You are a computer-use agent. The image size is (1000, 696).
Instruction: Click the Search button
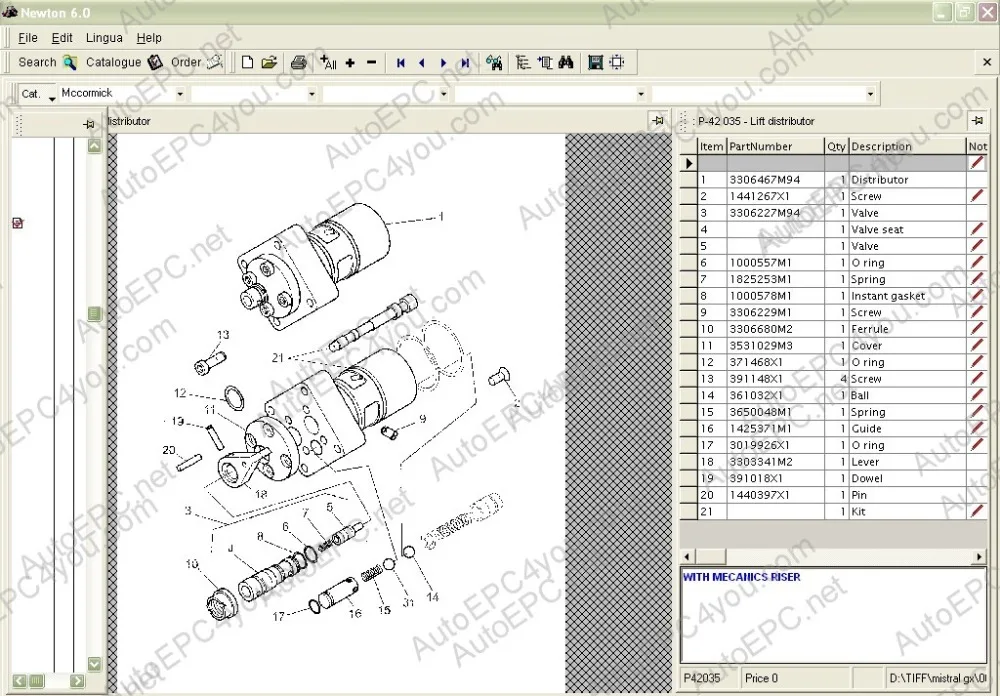click(x=37, y=62)
